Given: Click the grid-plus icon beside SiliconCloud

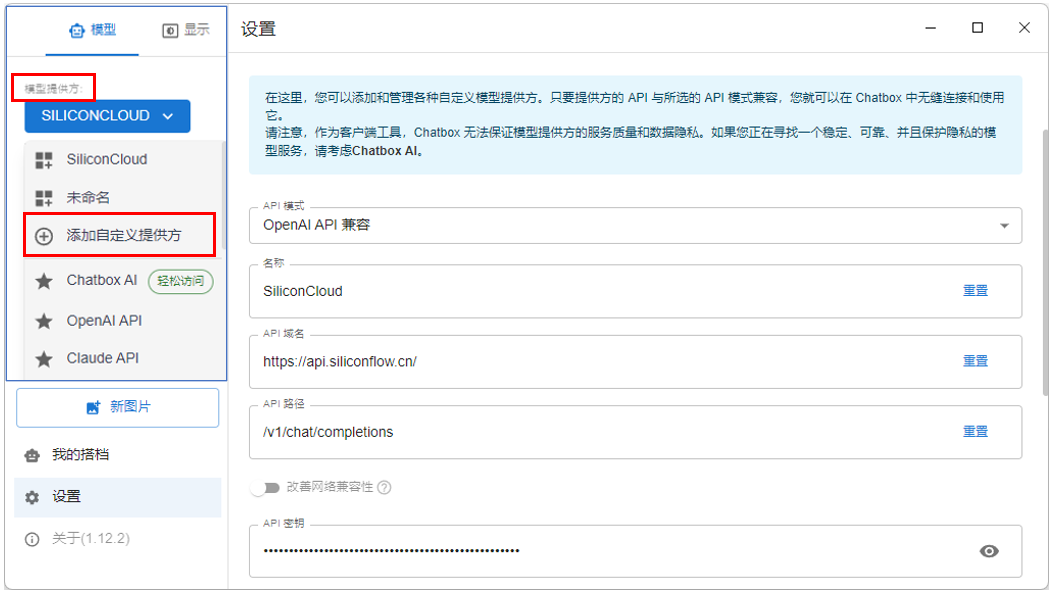Looking at the screenshot, I should (x=44, y=160).
